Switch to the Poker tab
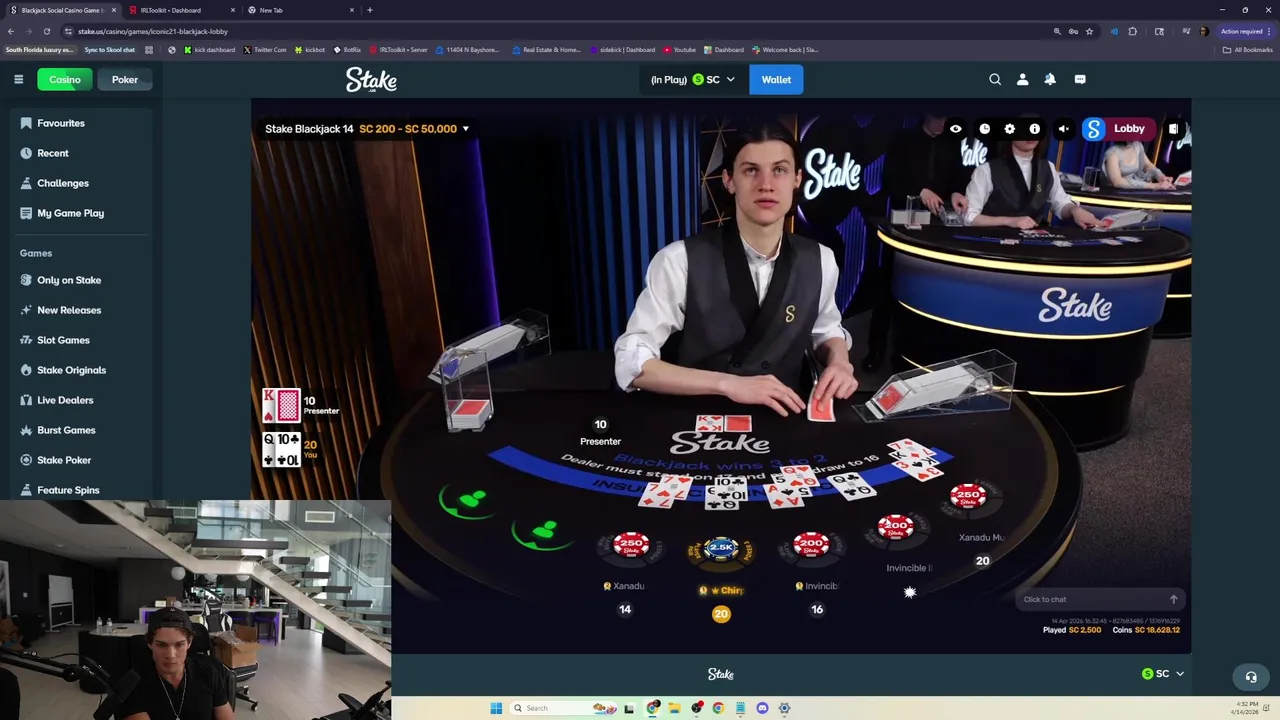 (x=125, y=79)
